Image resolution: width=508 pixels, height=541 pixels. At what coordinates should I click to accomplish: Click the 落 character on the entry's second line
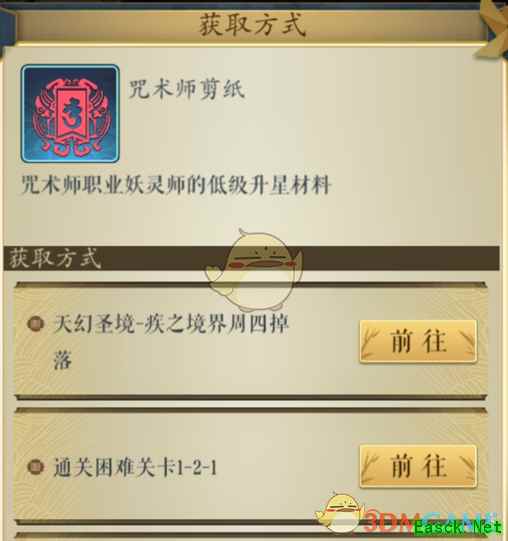[62, 360]
